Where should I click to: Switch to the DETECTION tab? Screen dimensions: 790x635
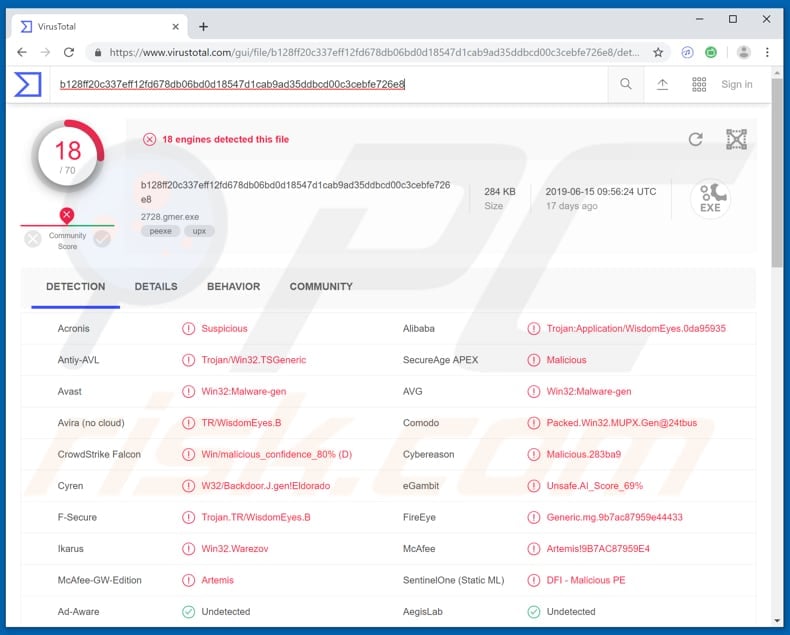76,287
